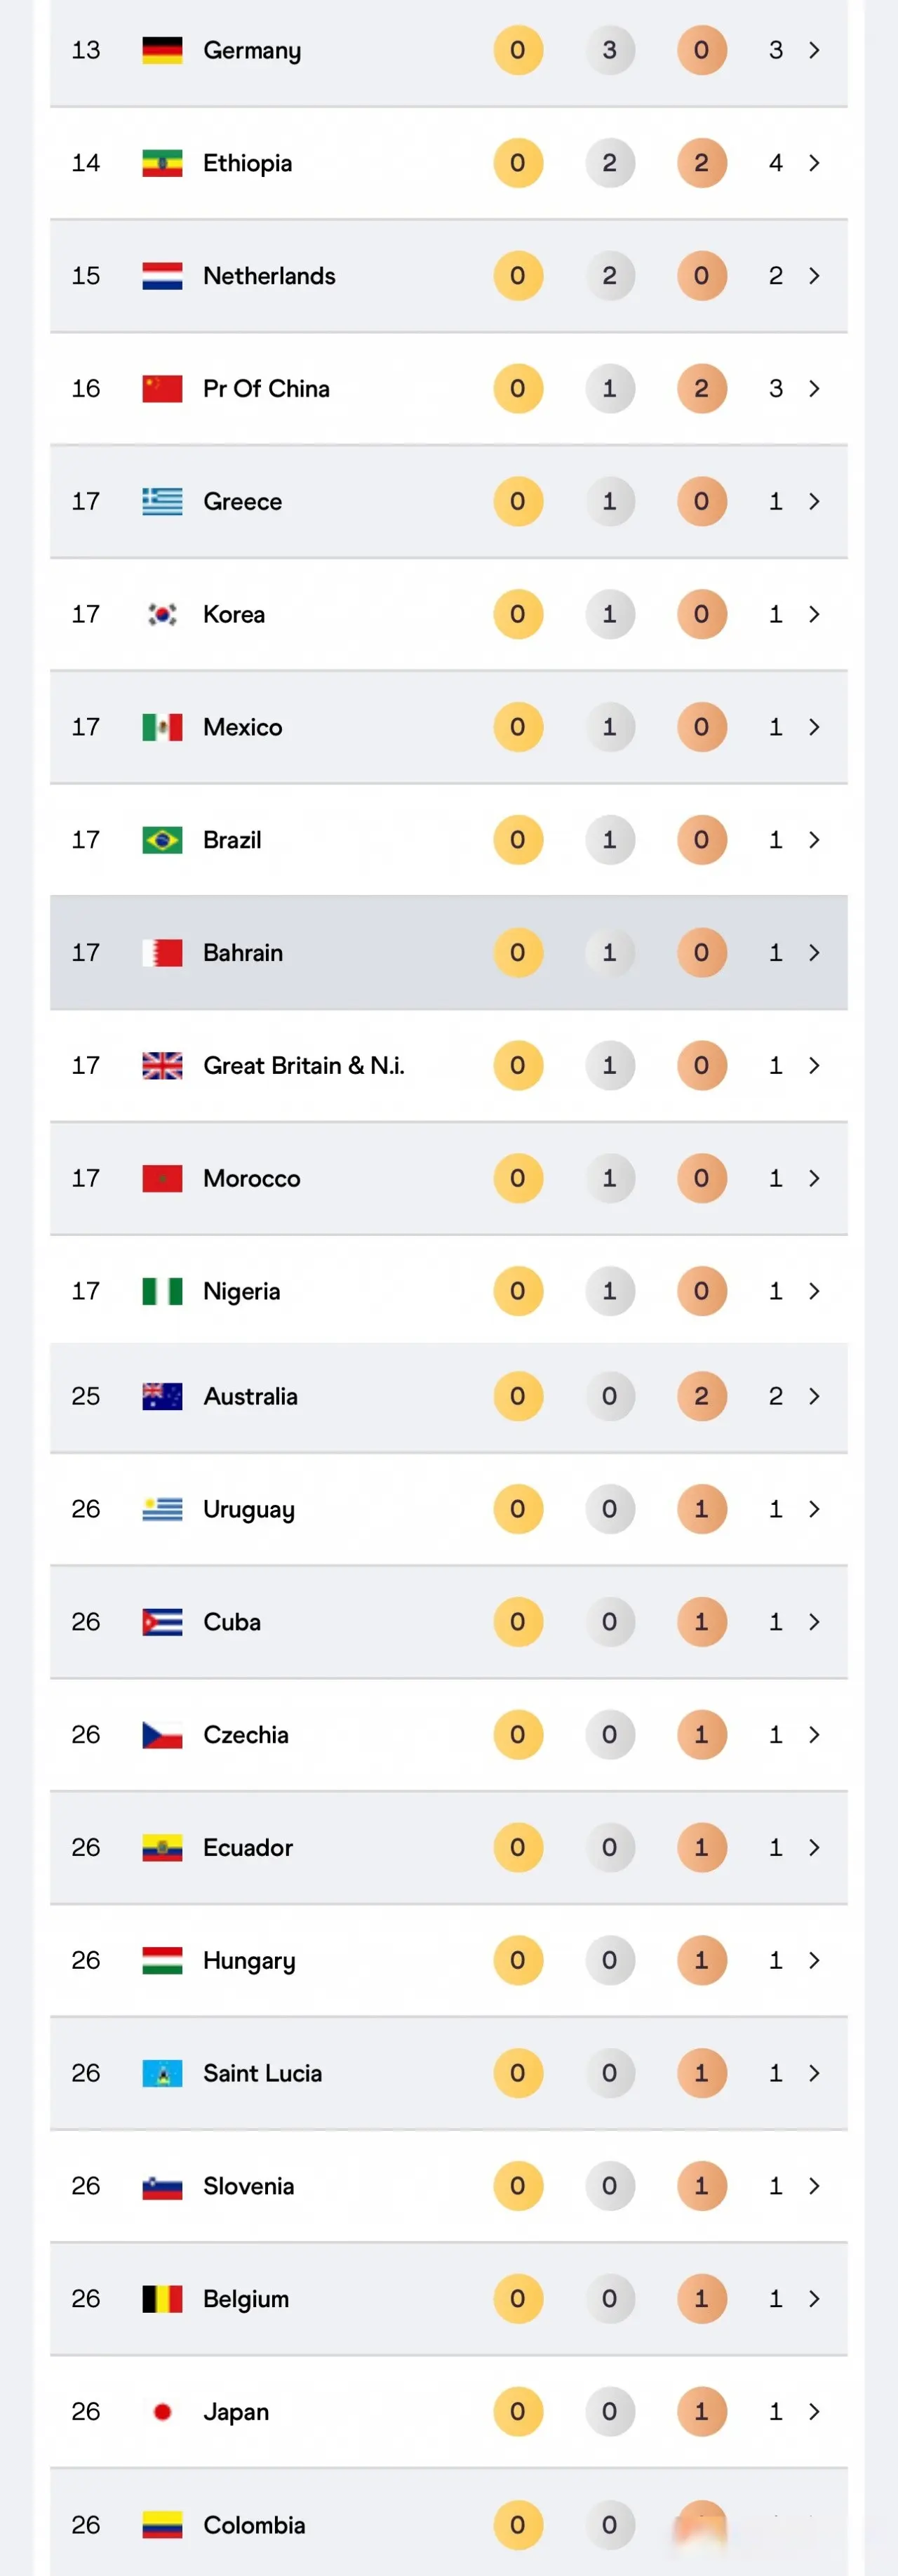Click the Brazil flag icon

(x=162, y=840)
